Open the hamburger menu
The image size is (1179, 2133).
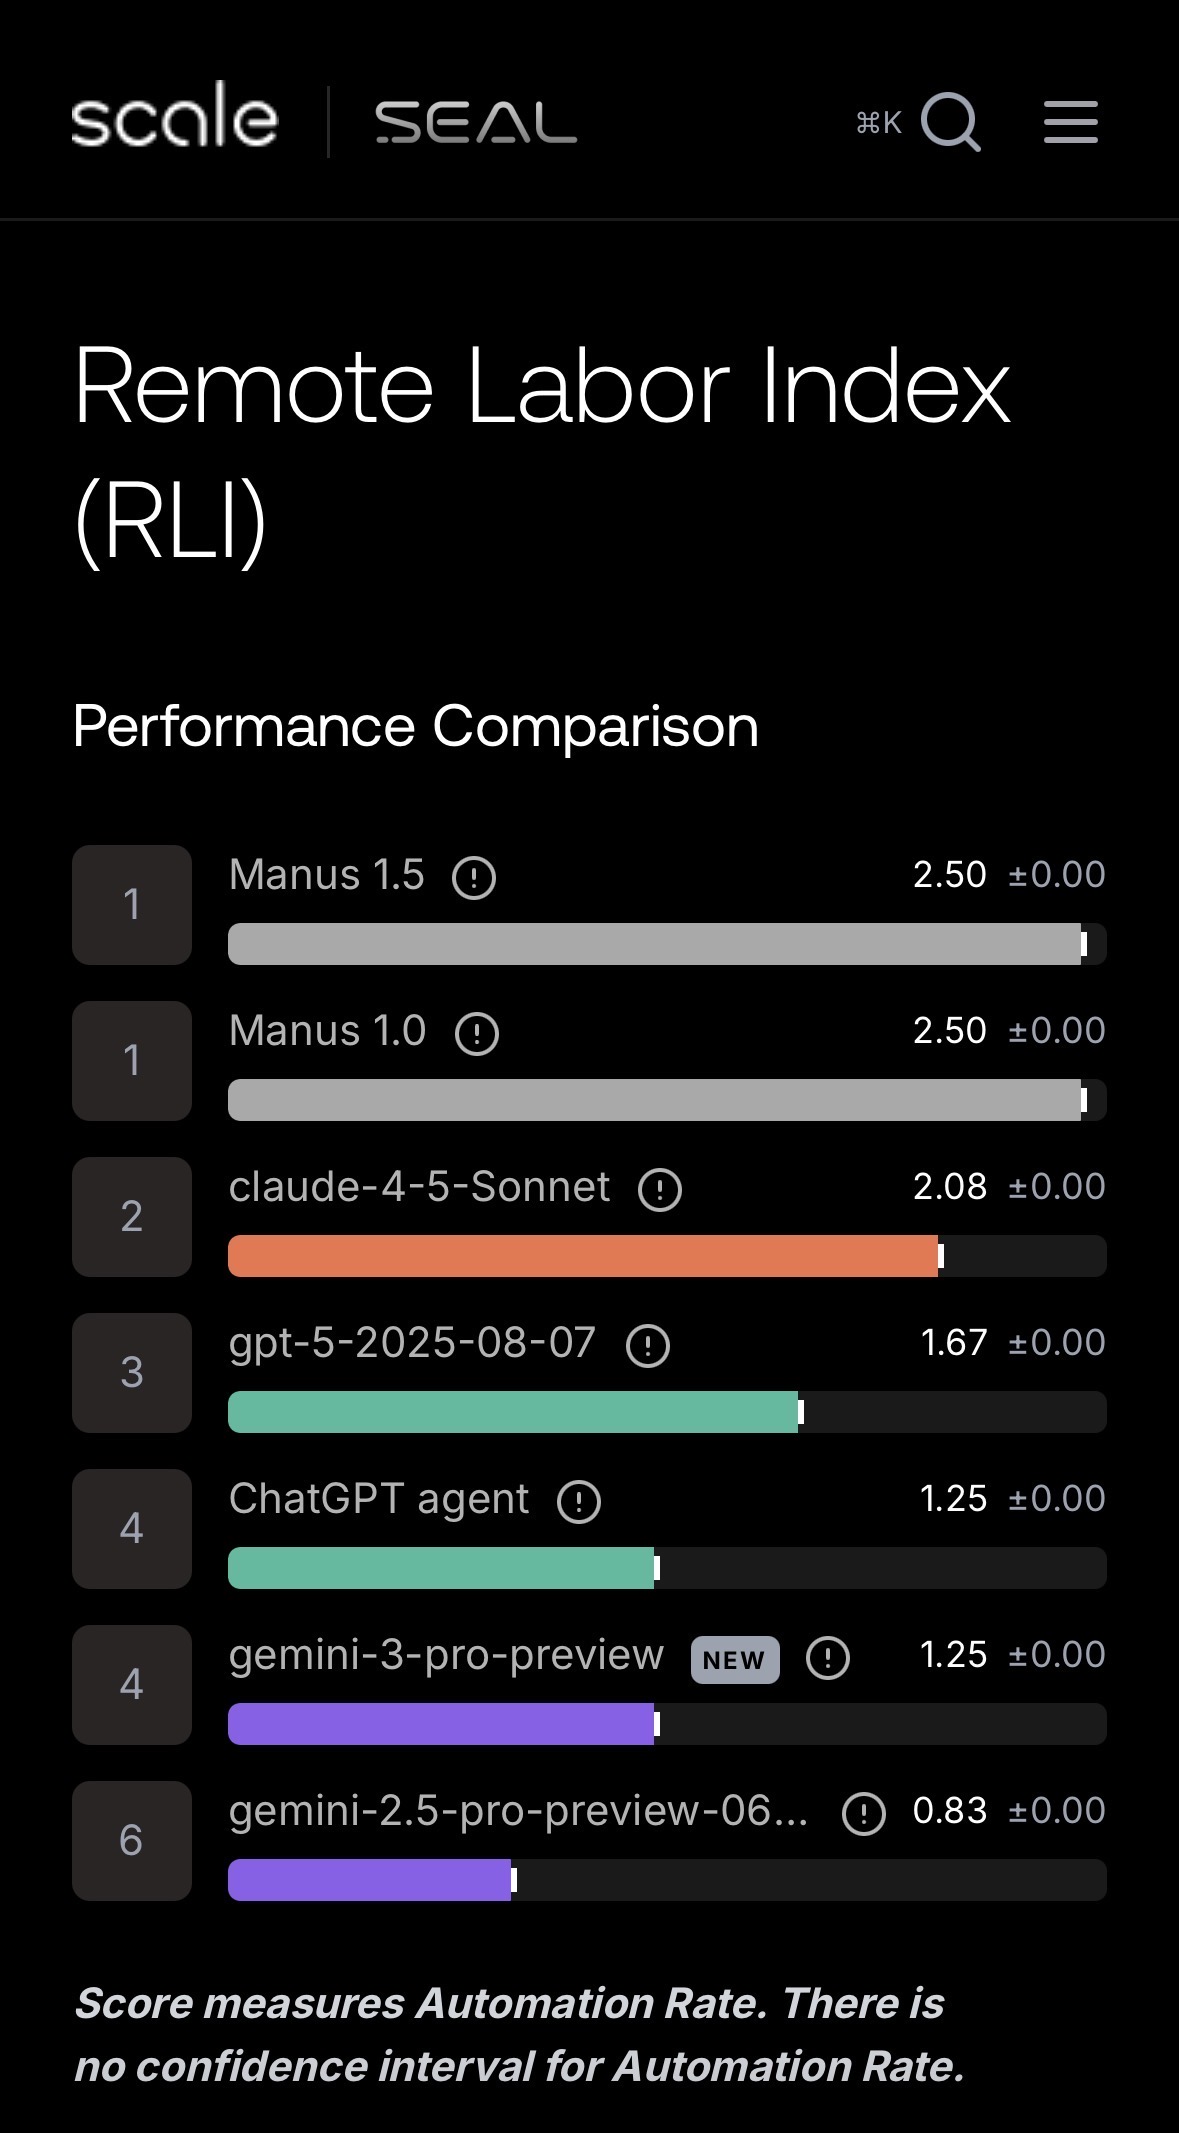pos(1070,122)
